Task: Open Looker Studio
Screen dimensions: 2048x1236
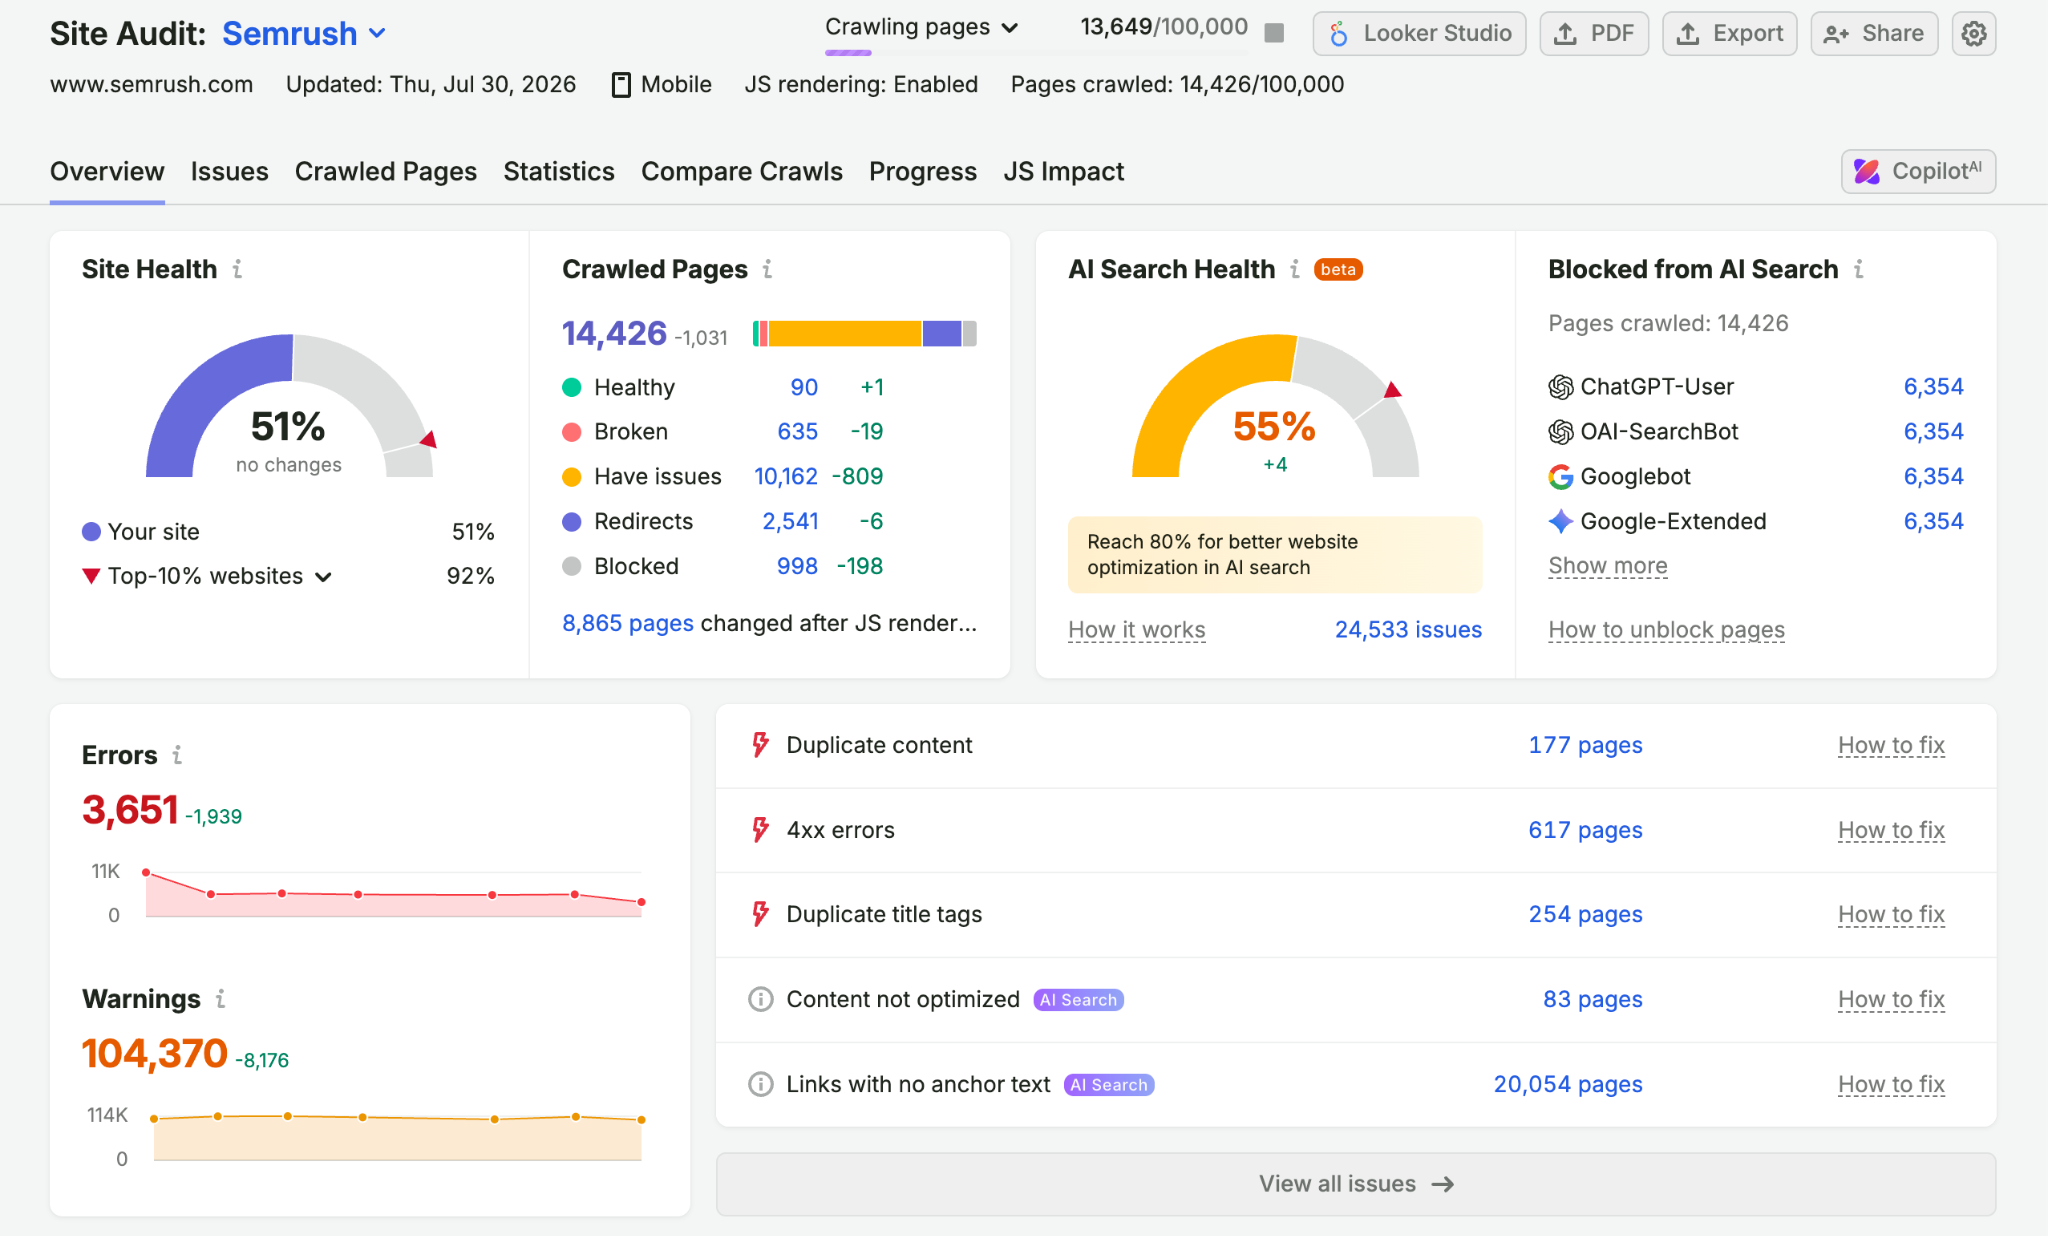Action: click(x=1419, y=34)
